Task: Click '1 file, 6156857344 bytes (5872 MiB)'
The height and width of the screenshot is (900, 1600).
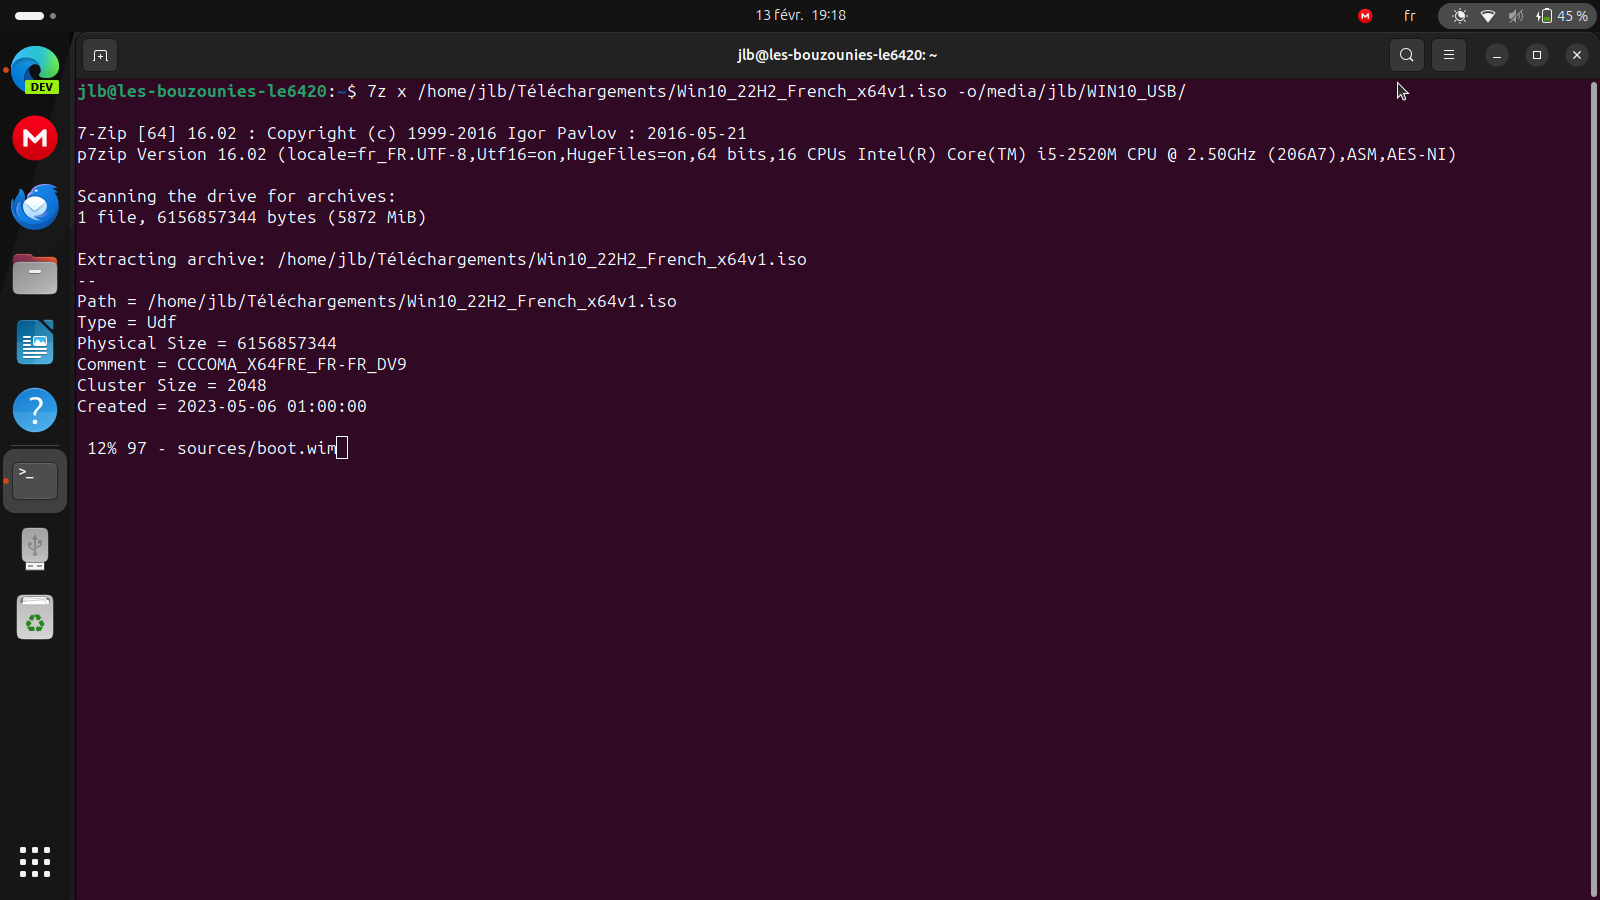Action: 252,217
